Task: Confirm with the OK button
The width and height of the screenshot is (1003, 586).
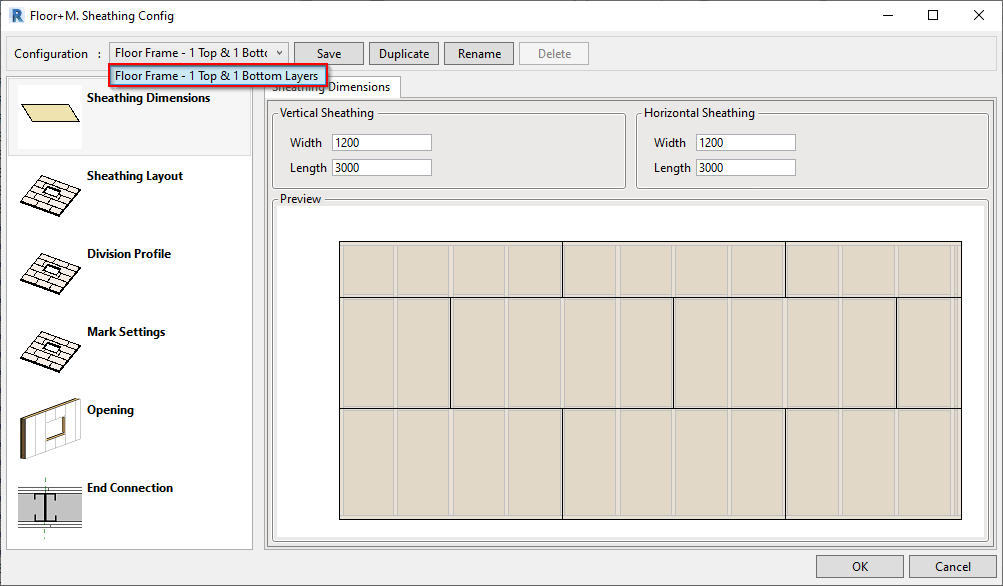Action: [x=859, y=567]
